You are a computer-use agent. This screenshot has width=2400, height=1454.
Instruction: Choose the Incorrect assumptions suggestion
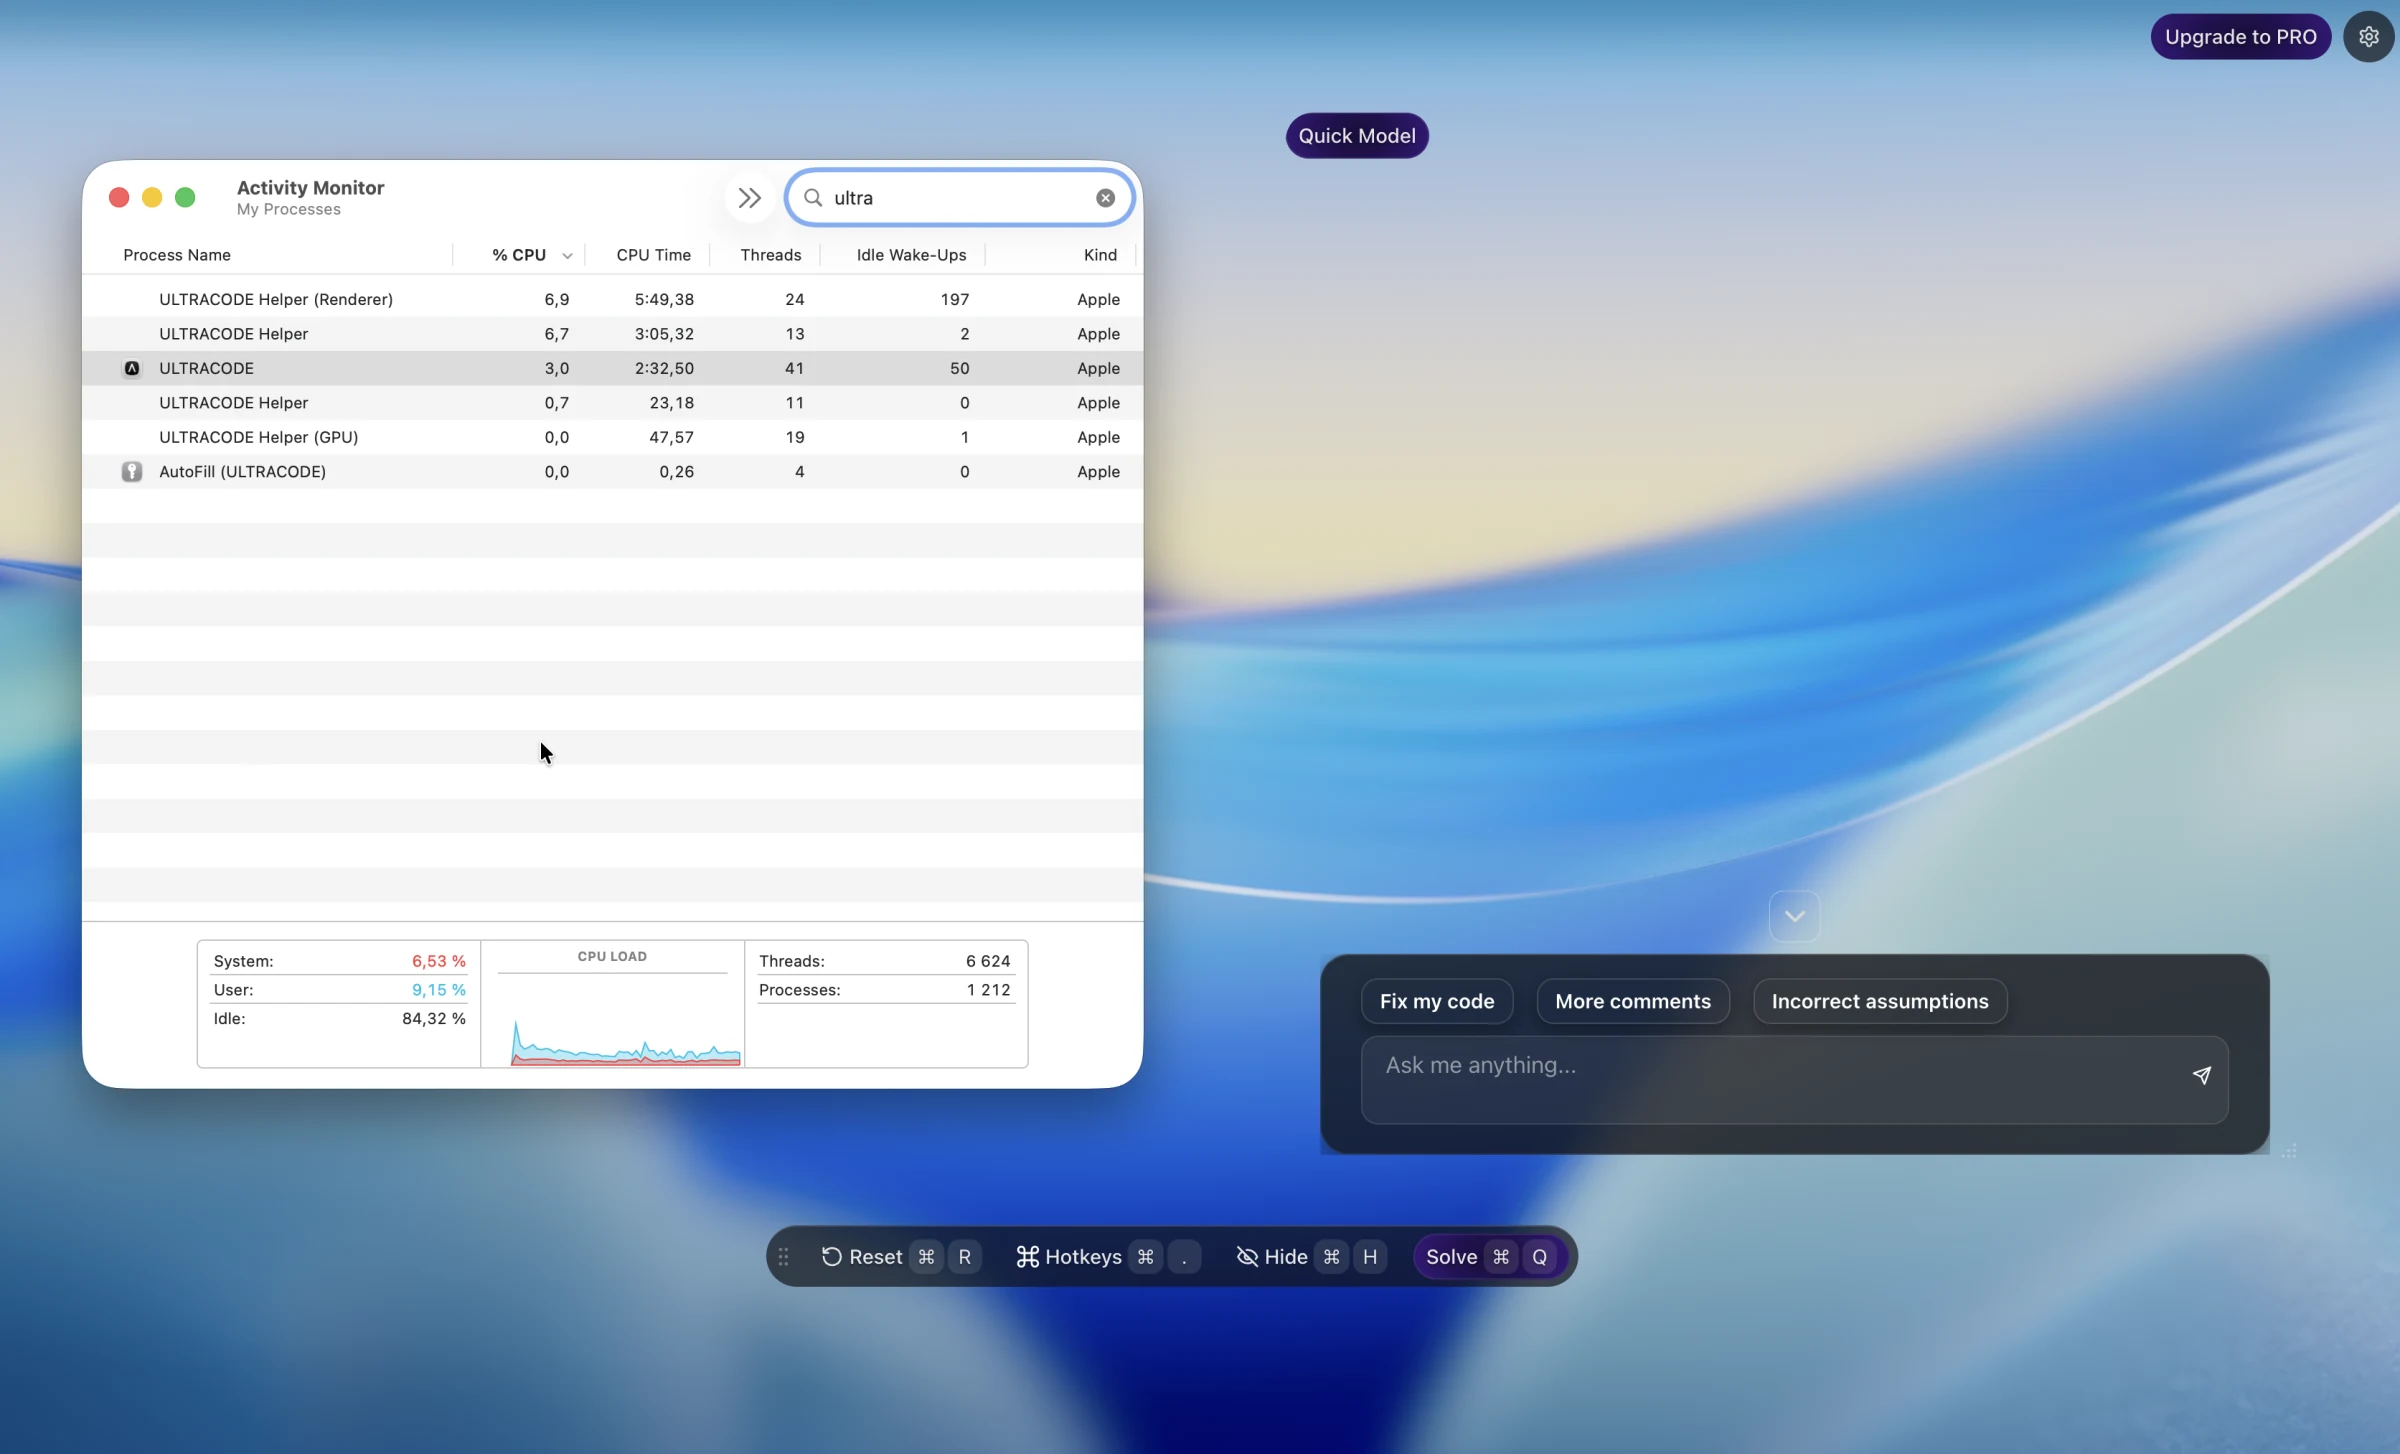pos(1879,1001)
